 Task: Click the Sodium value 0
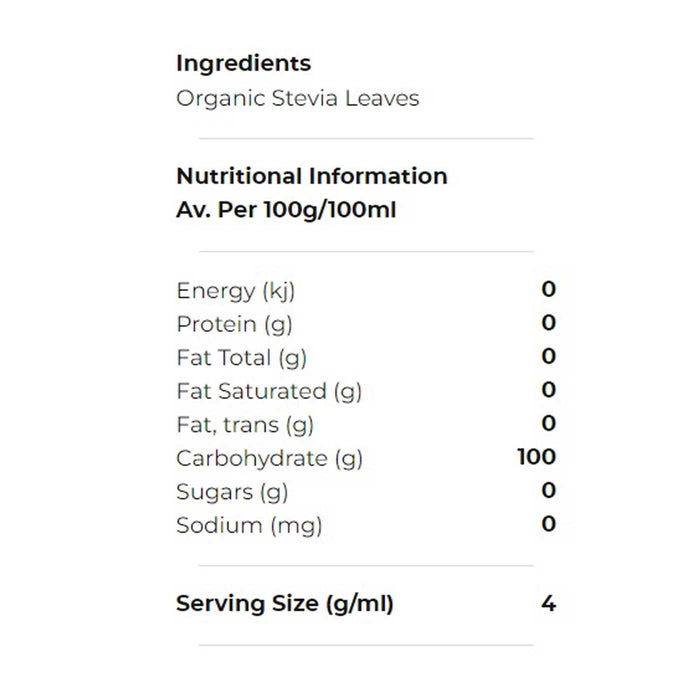coord(548,524)
